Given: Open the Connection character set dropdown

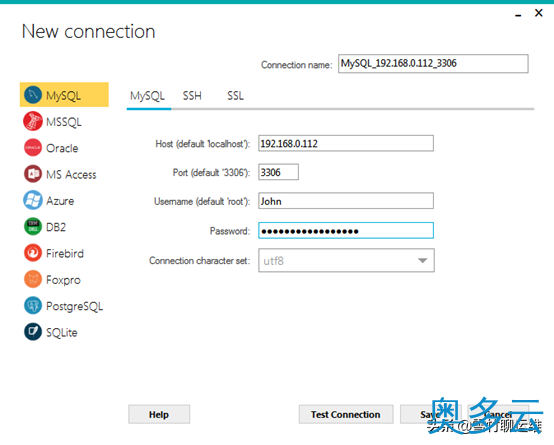Looking at the screenshot, I should pyautogui.click(x=346, y=260).
